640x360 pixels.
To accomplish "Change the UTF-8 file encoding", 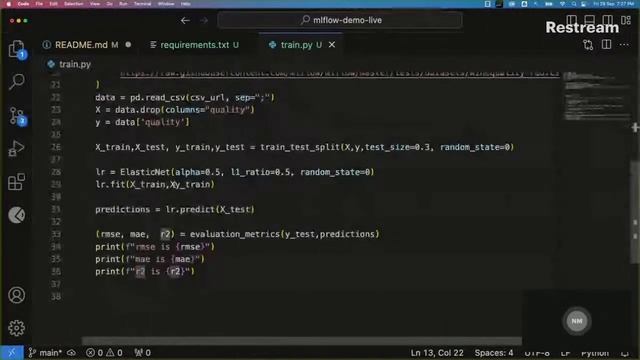I will [537, 353].
